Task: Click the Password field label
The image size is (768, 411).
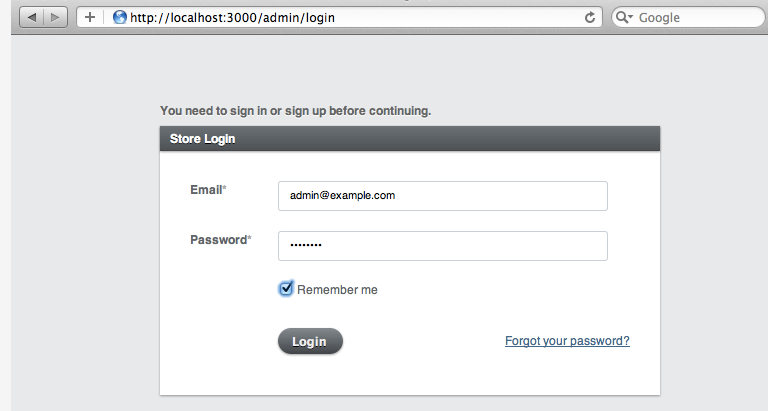Action: (218, 240)
